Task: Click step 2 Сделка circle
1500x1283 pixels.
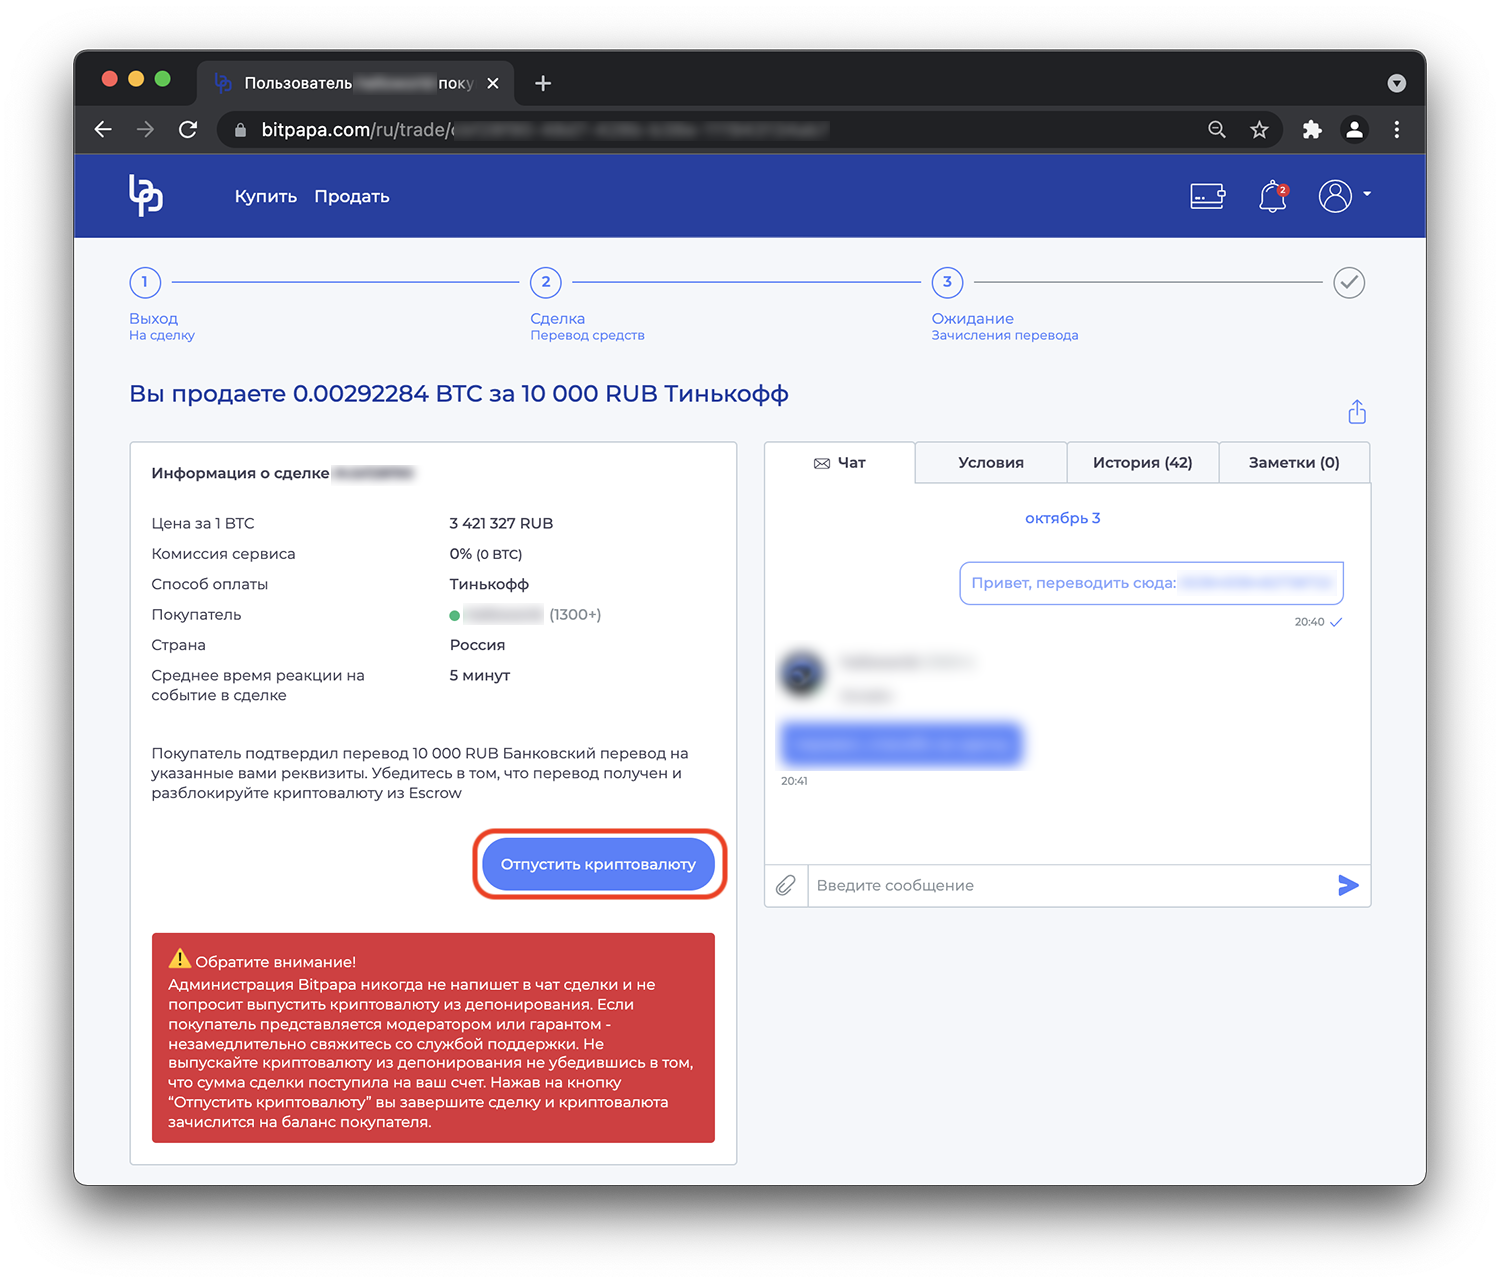Action: tap(546, 282)
